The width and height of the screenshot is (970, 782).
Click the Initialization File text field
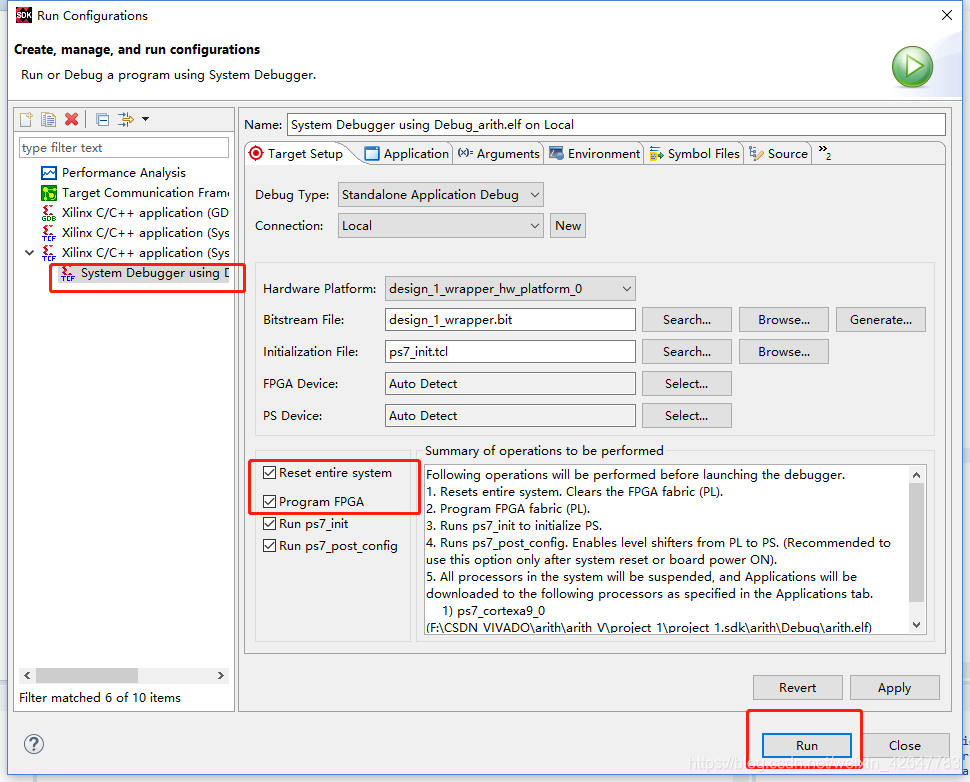coord(510,352)
